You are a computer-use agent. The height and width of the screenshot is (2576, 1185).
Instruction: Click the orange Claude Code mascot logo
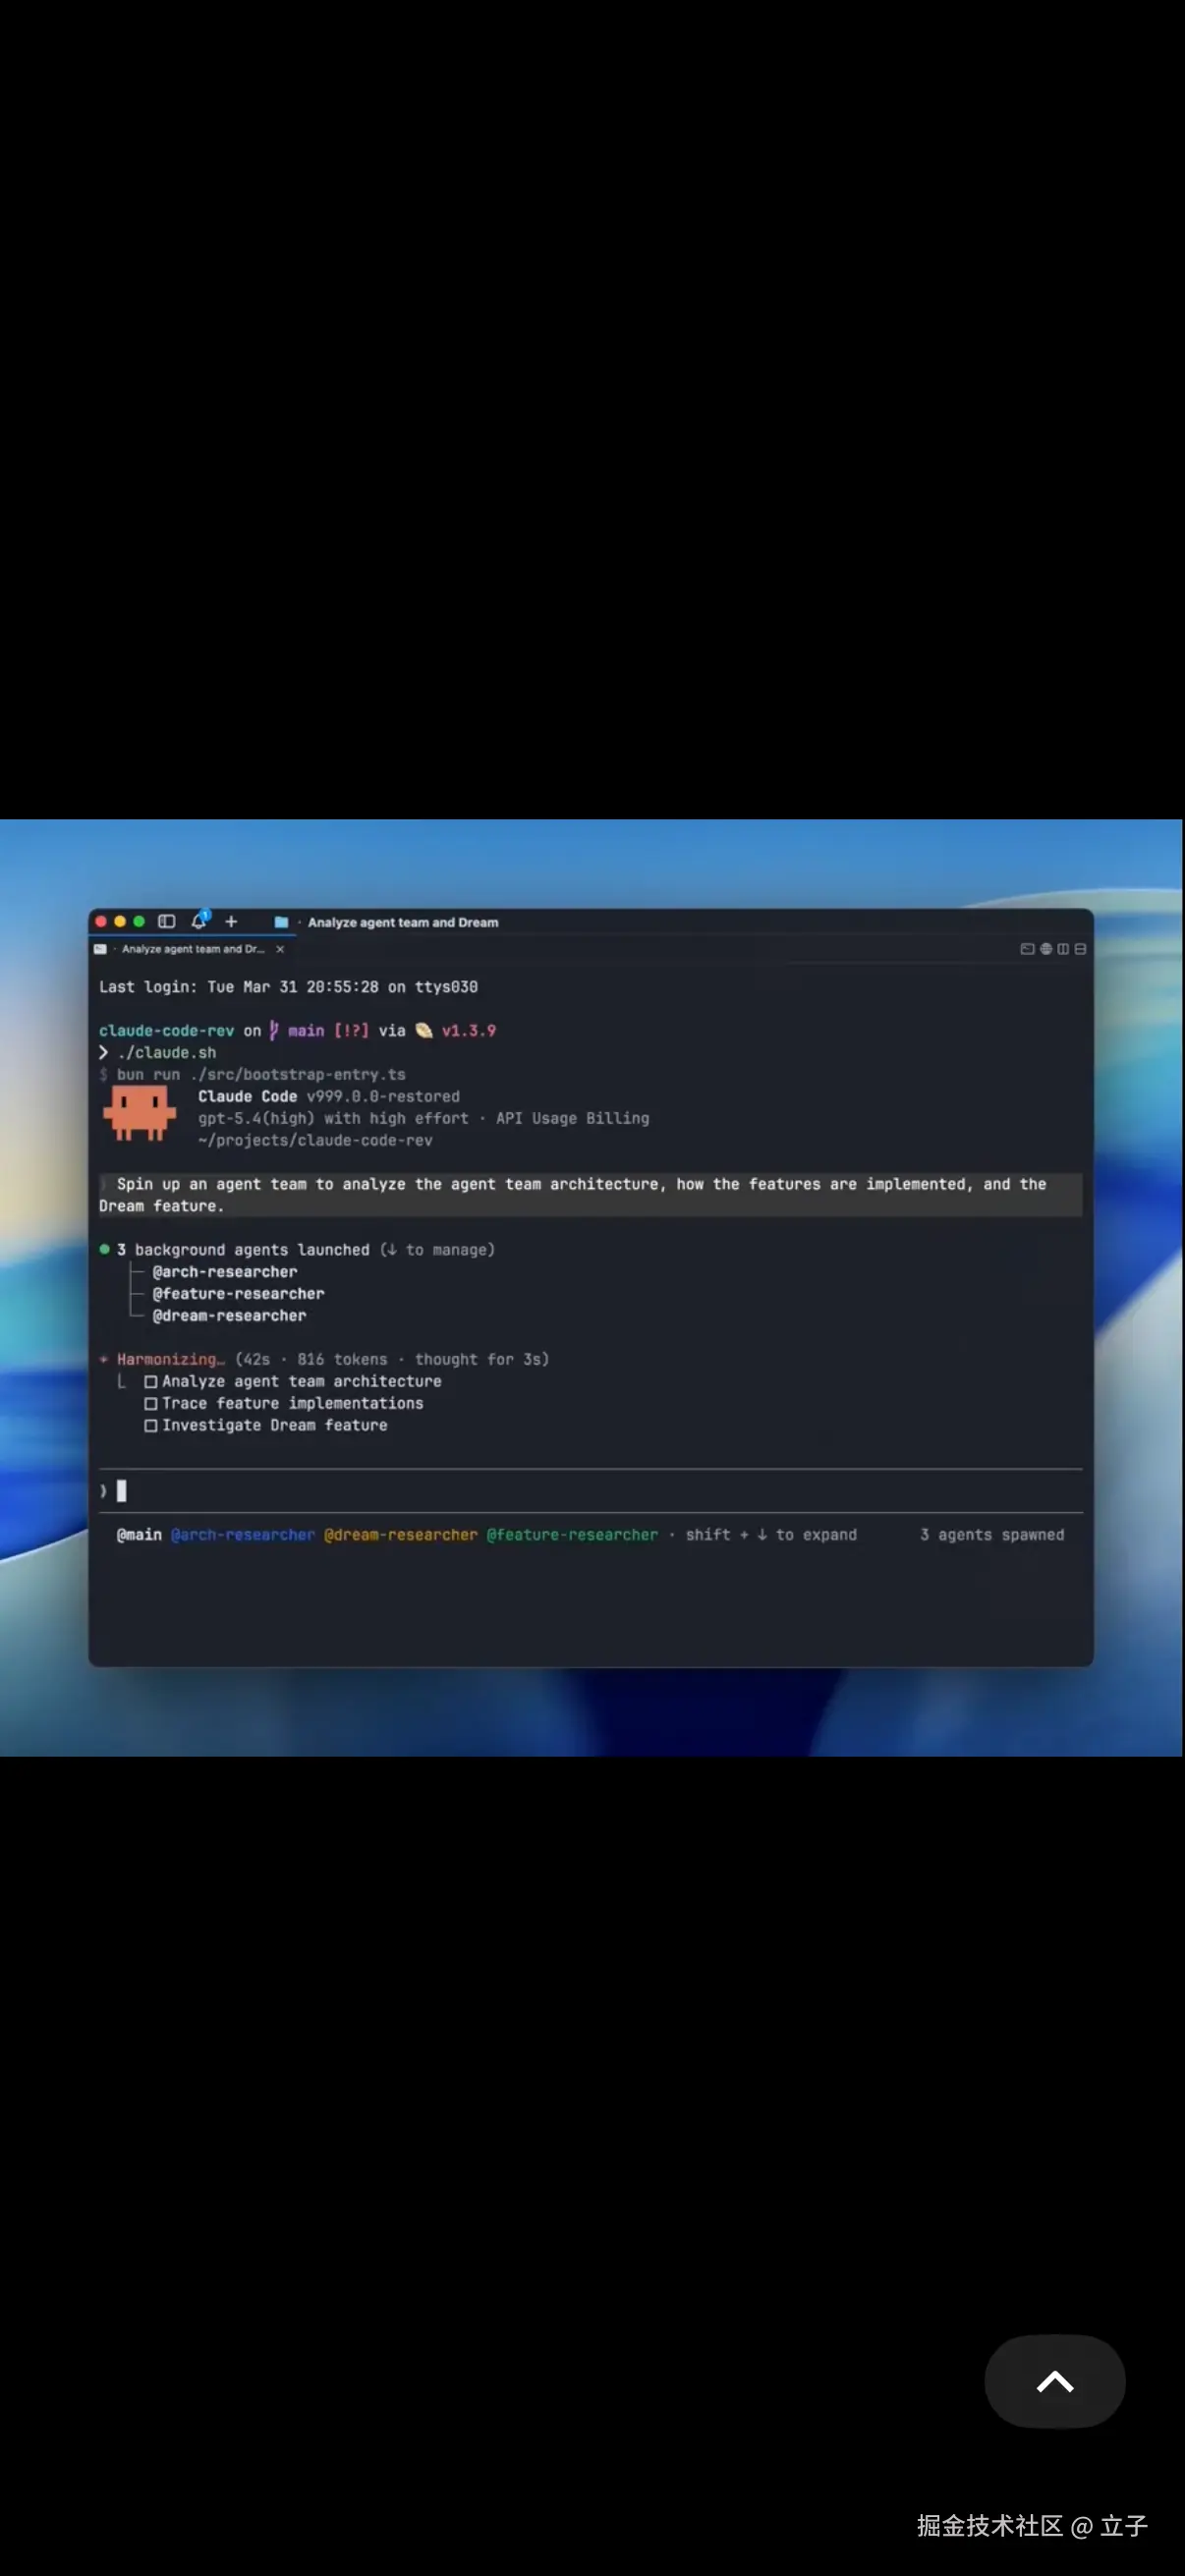[139, 1114]
